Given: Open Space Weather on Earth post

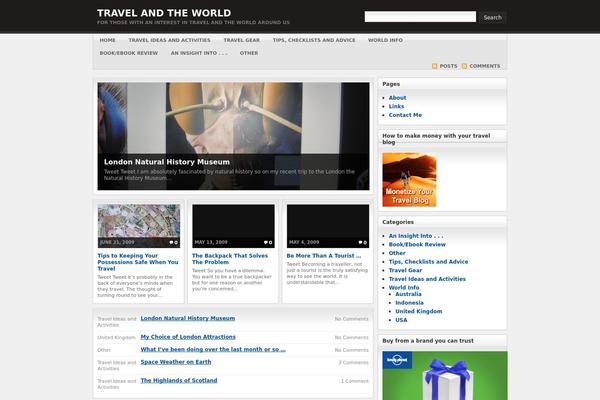Looking at the screenshot, I should click(x=176, y=362).
